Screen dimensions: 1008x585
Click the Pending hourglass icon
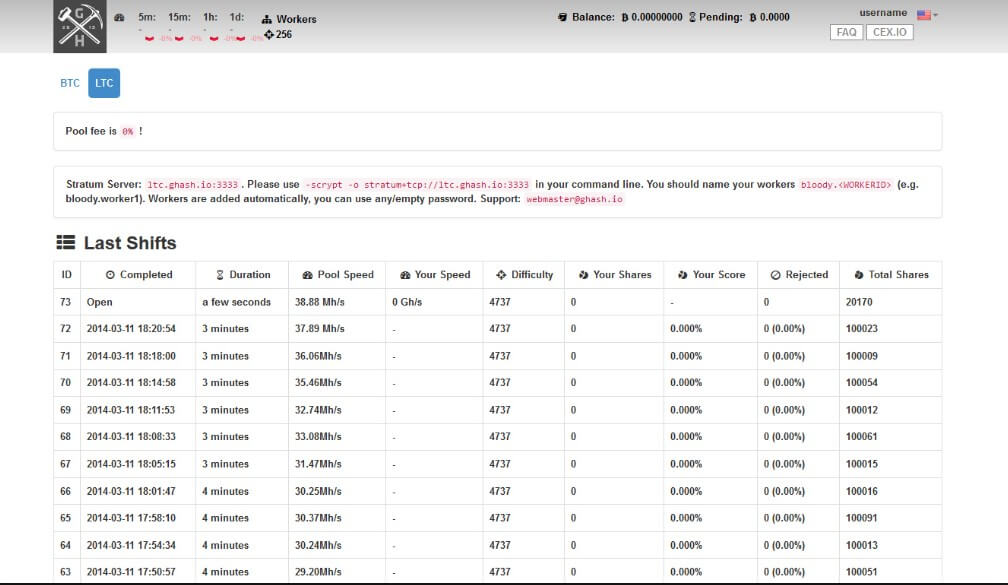click(x=692, y=17)
